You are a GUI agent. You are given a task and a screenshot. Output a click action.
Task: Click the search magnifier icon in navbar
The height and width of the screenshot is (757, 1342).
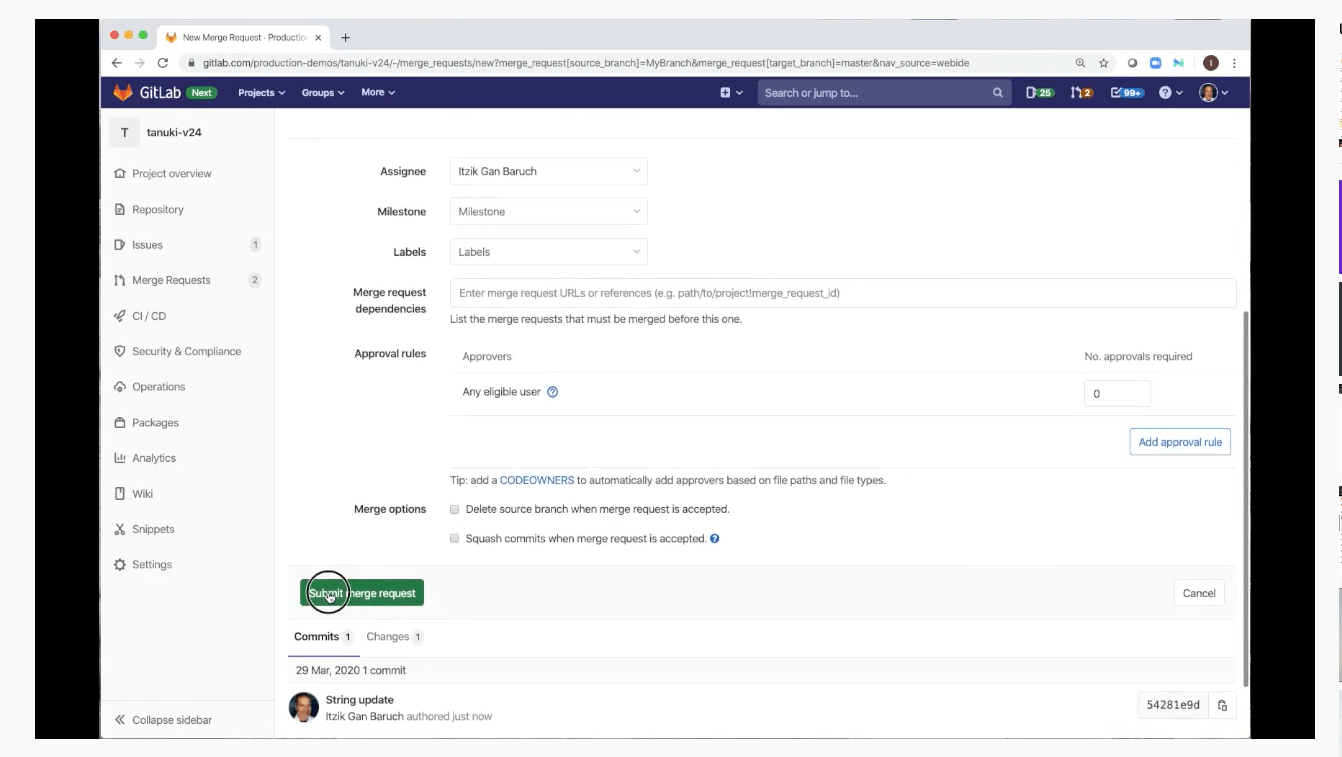(x=997, y=93)
